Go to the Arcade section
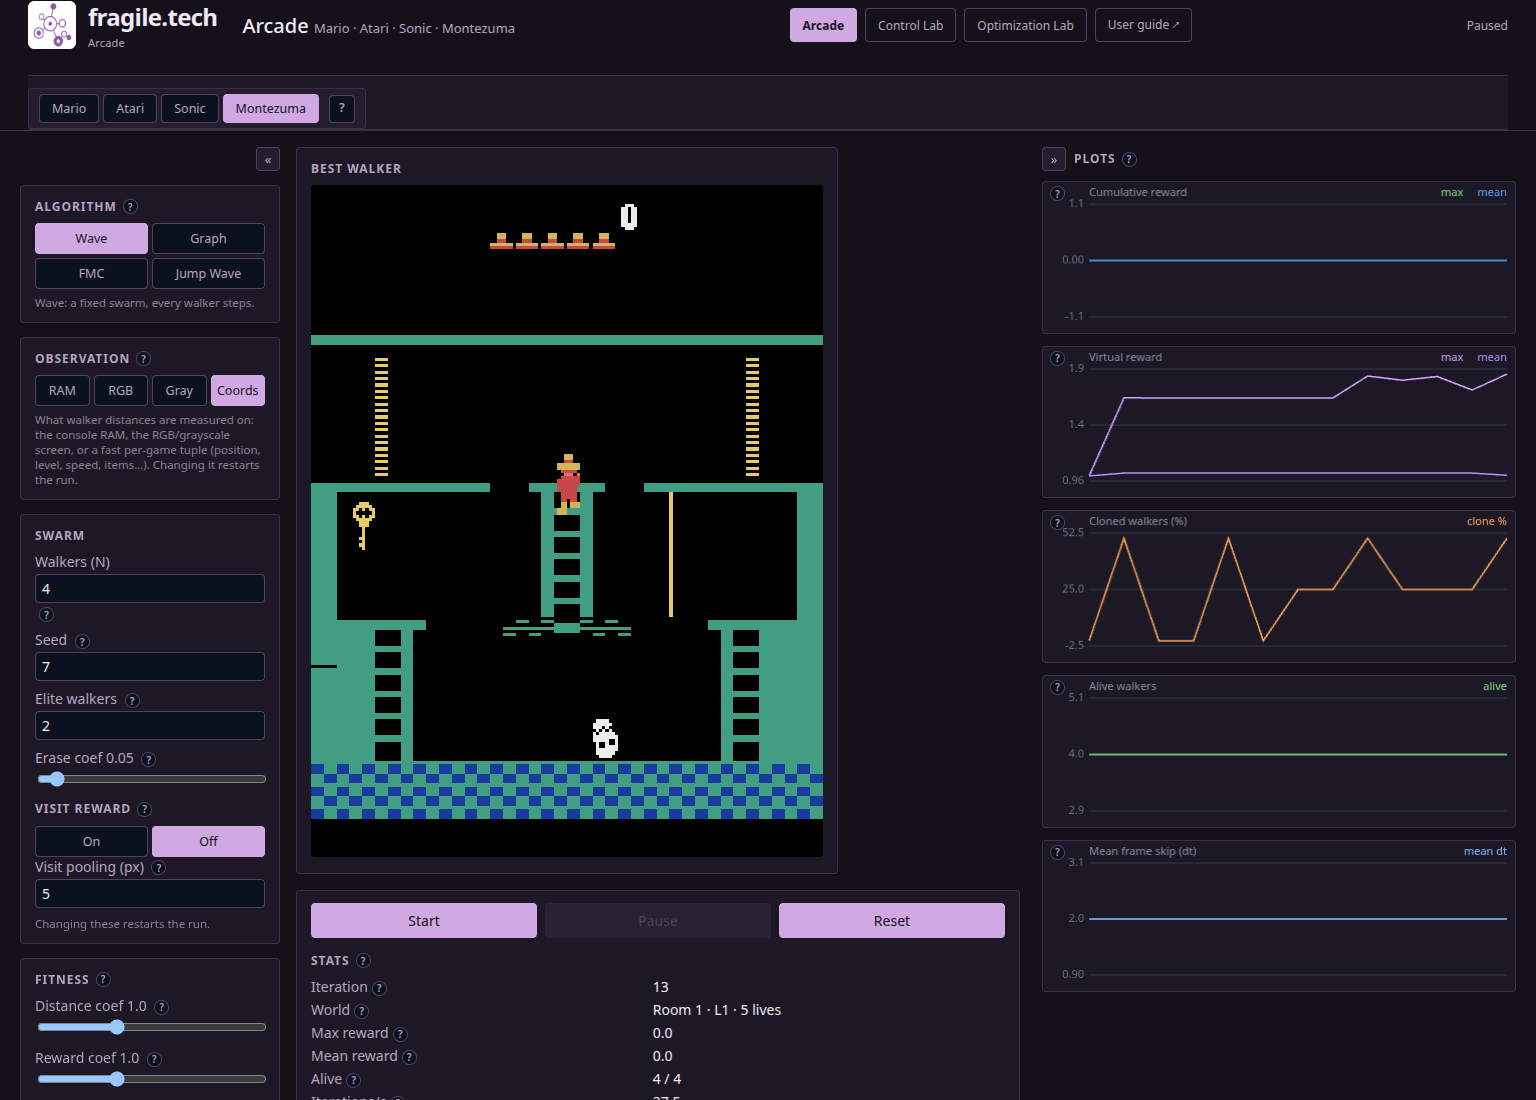Image resolution: width=1536 pixels, height=1100 pixels. [823, 25]
